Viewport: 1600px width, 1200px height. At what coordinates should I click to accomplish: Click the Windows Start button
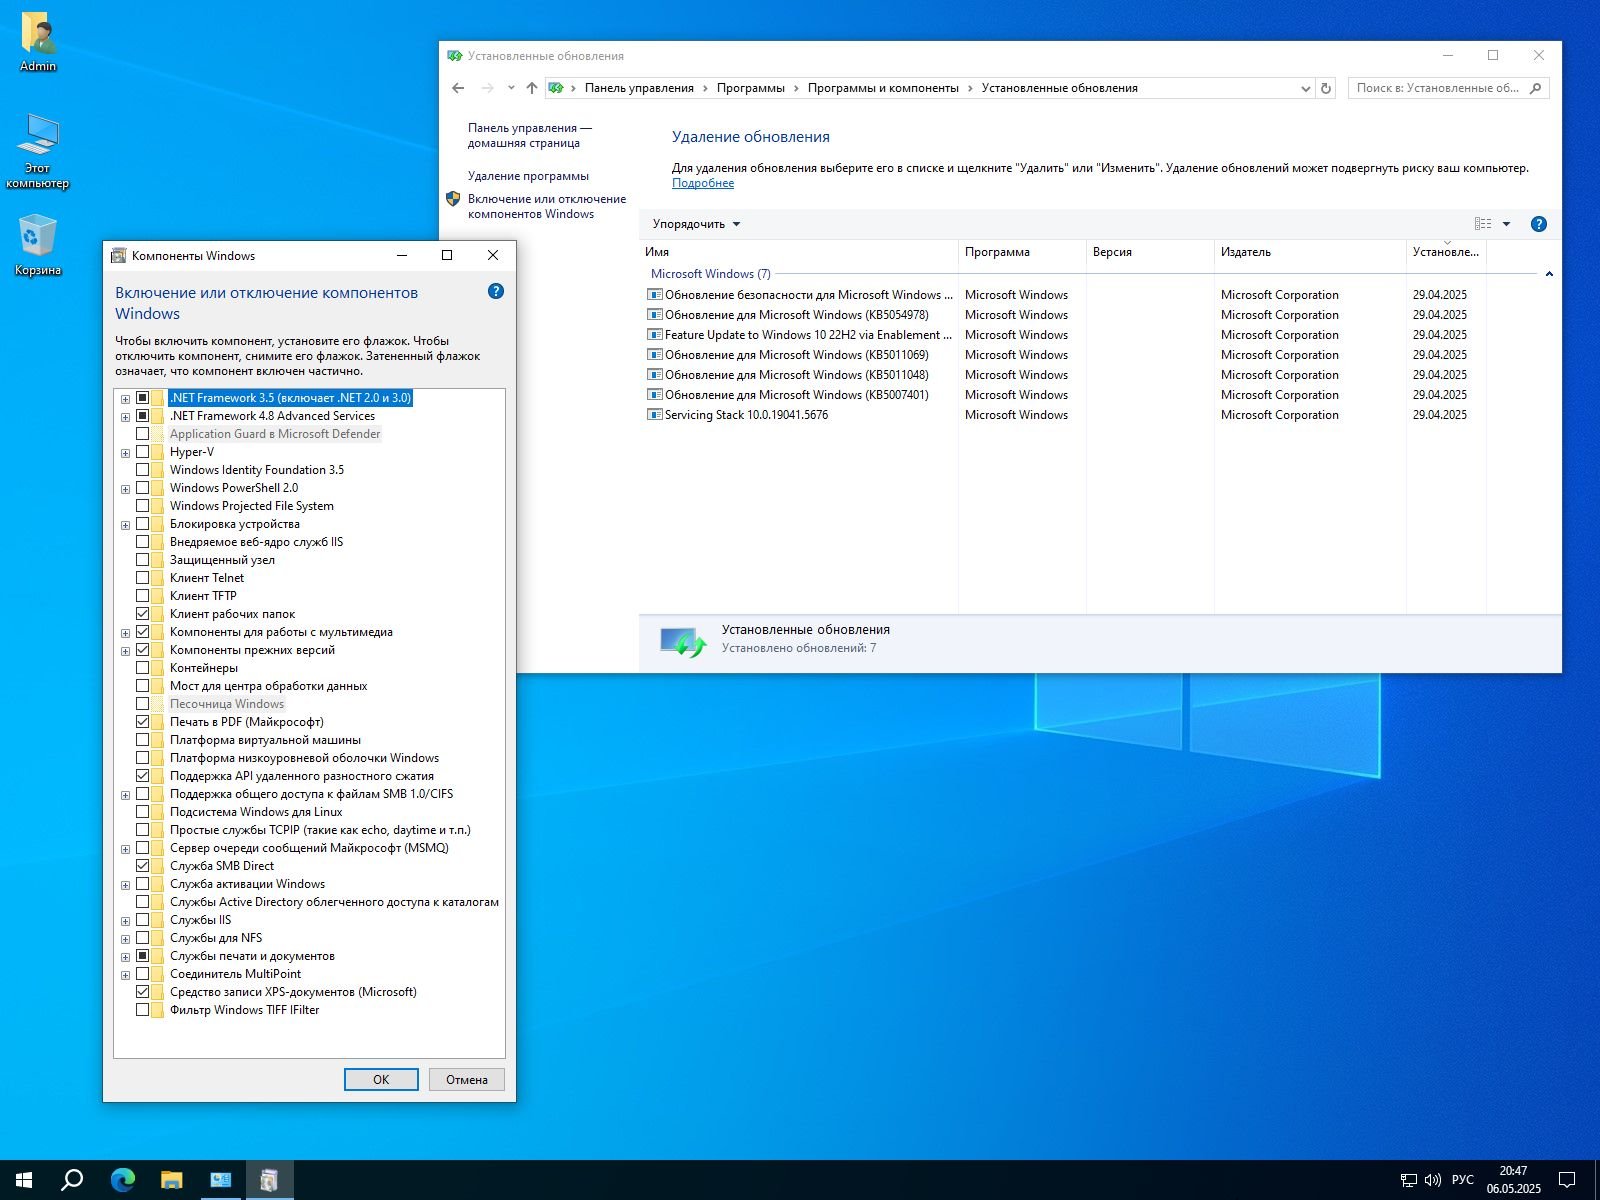click(x=24, y=1180)
